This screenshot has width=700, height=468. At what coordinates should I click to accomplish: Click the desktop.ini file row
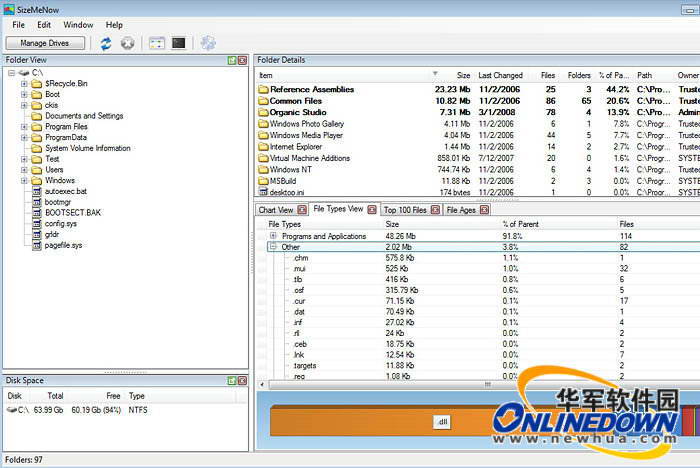[x=479, y=192]
